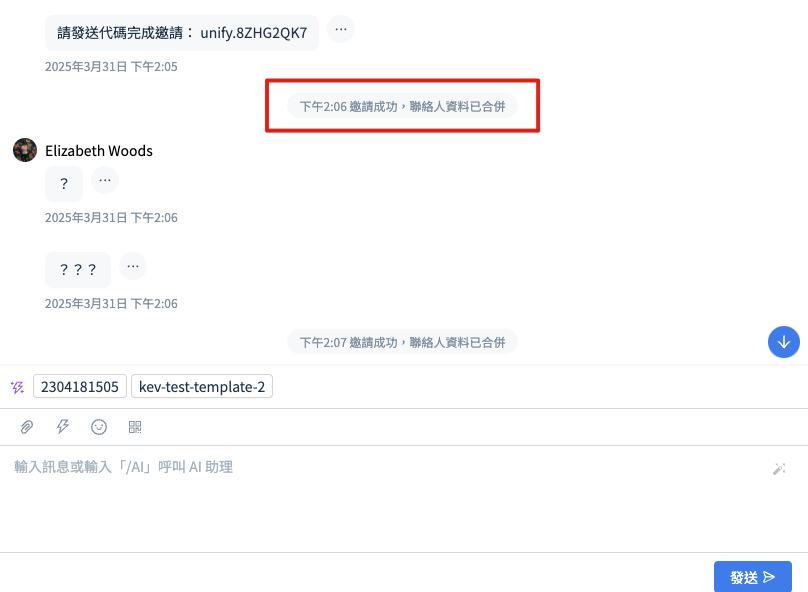
Task: Click the Elizabeth Woods sender name
Action: pyautogui.click(x=99, y=151)
